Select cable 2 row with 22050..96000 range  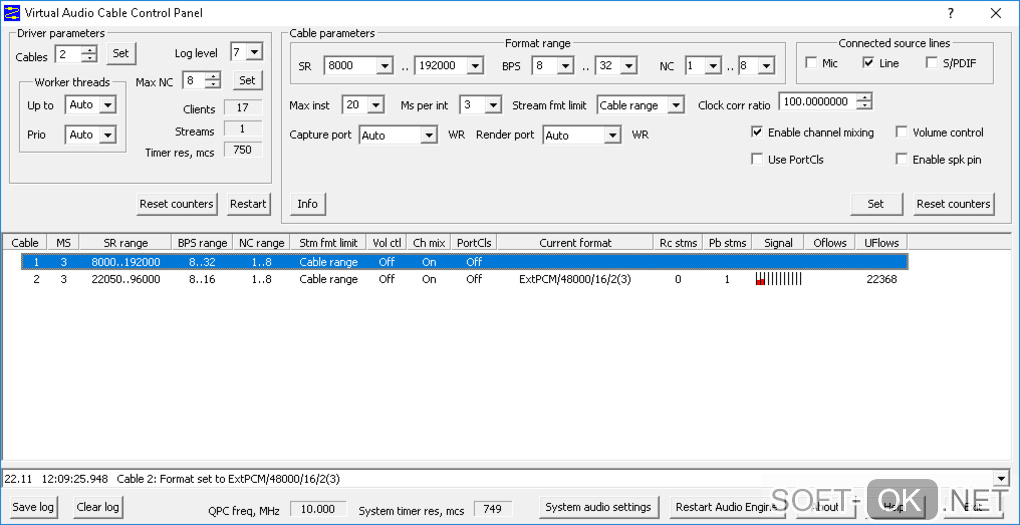point(465,279)
